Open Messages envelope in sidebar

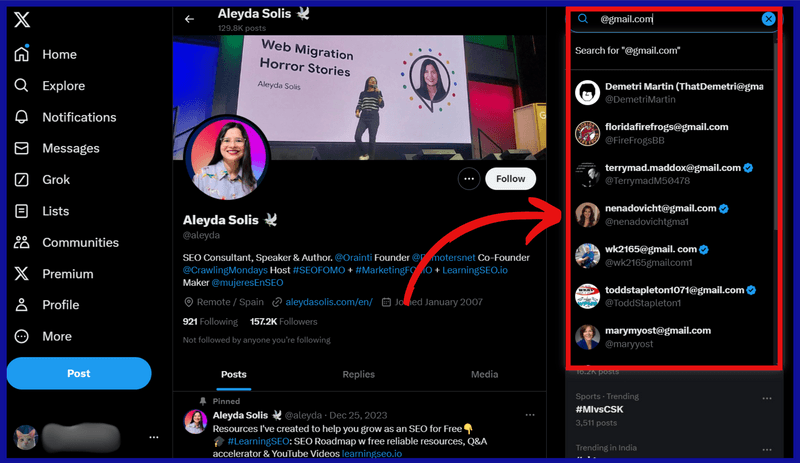[22, 148]
